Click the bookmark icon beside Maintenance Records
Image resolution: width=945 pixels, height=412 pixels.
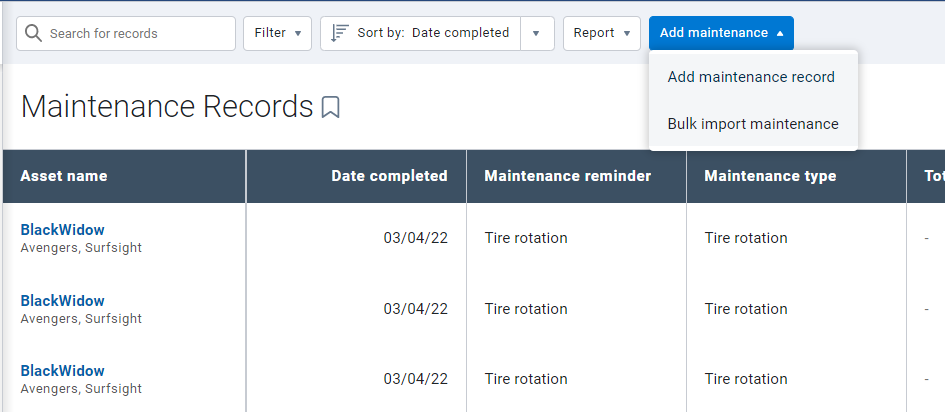tap(330, 107)
